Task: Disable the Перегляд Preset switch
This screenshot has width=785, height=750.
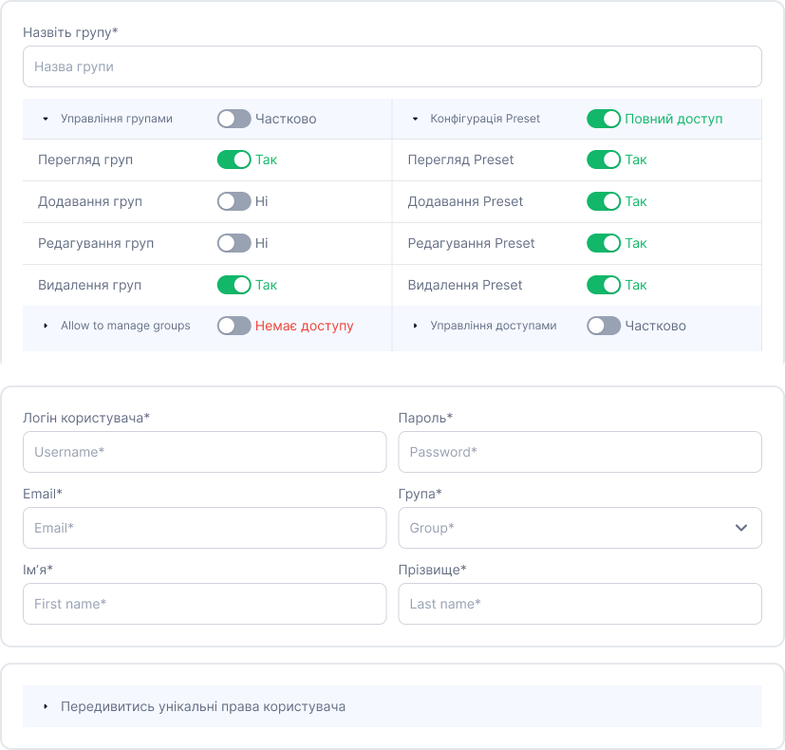Action: click(x=603, y=160)
